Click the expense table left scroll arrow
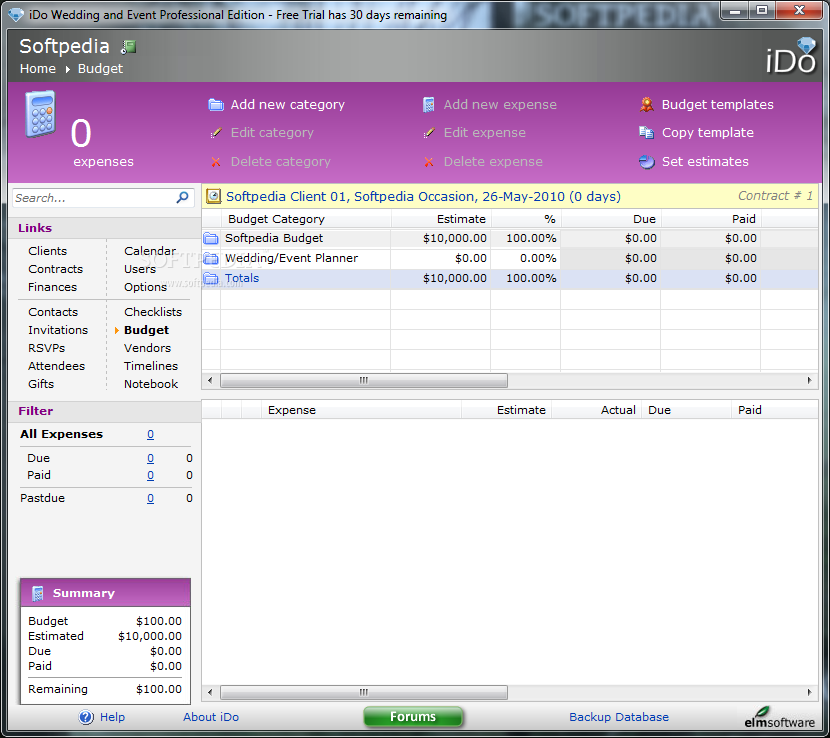 coord(210,692)
